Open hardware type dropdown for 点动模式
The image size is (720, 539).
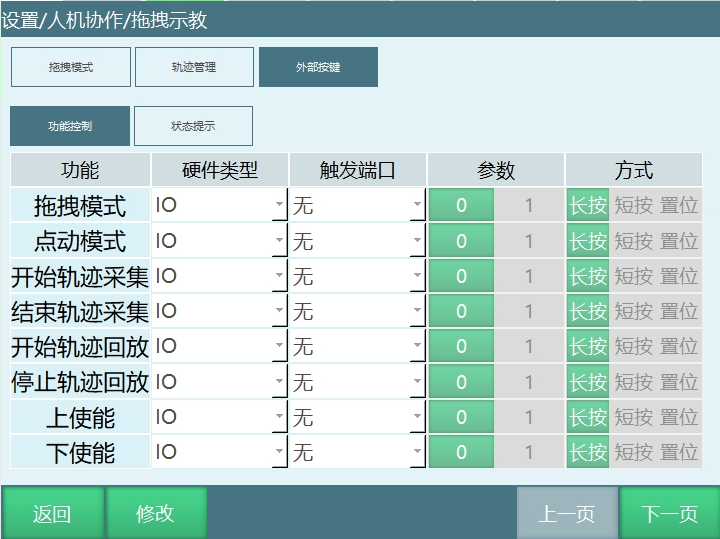click(219, 241)
